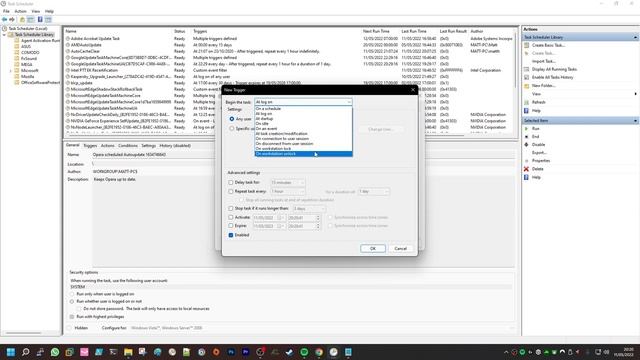Select 'Run only when user is logged on'
This screenshot has width=640, height=360.
tap(72, 294)
